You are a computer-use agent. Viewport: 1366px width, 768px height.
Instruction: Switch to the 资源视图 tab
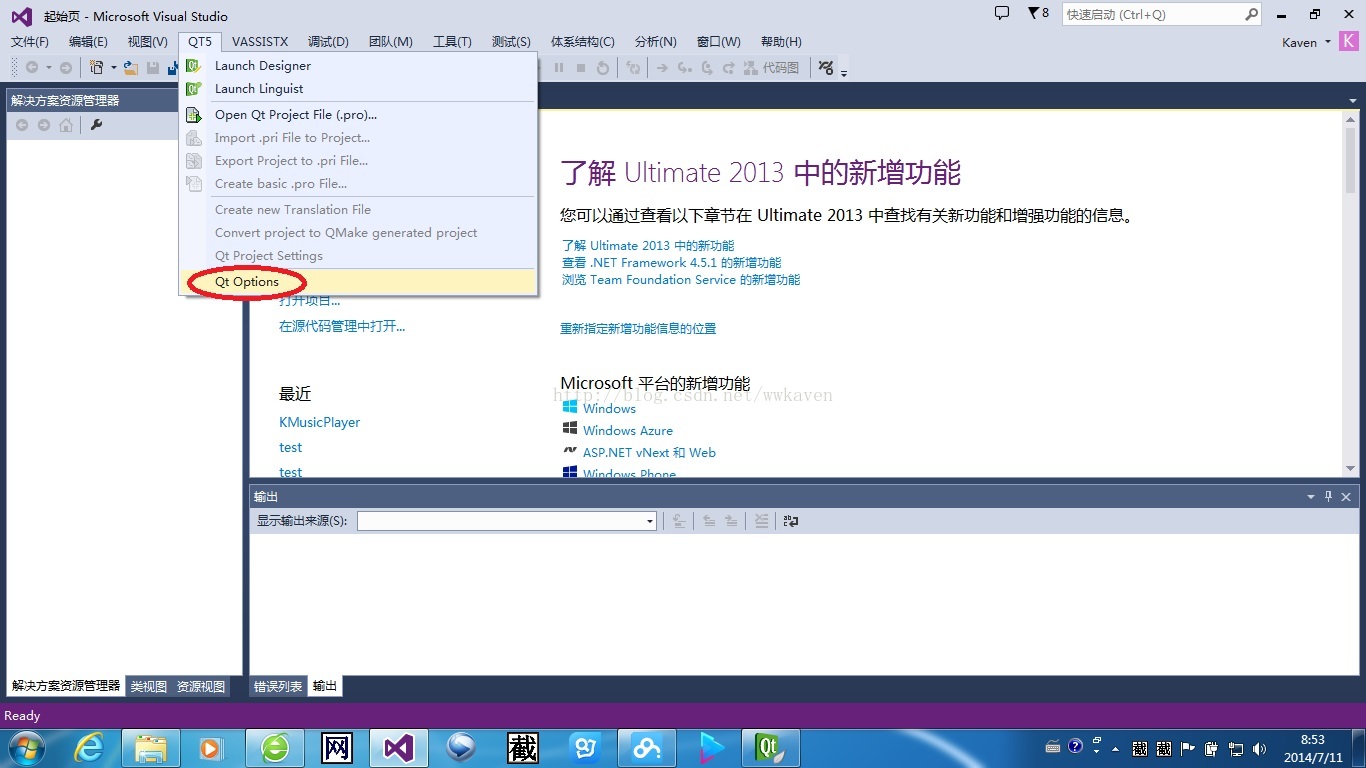[x=201, y=686]
